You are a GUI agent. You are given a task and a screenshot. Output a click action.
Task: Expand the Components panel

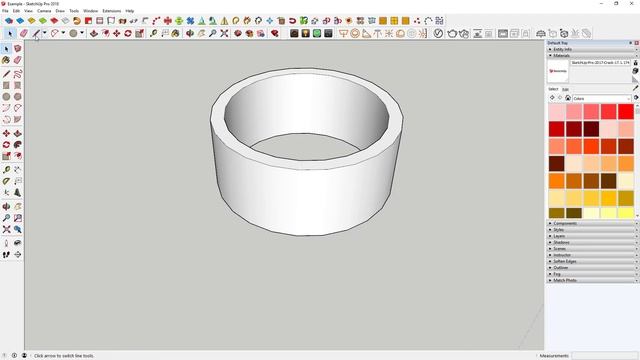[592, 224]
